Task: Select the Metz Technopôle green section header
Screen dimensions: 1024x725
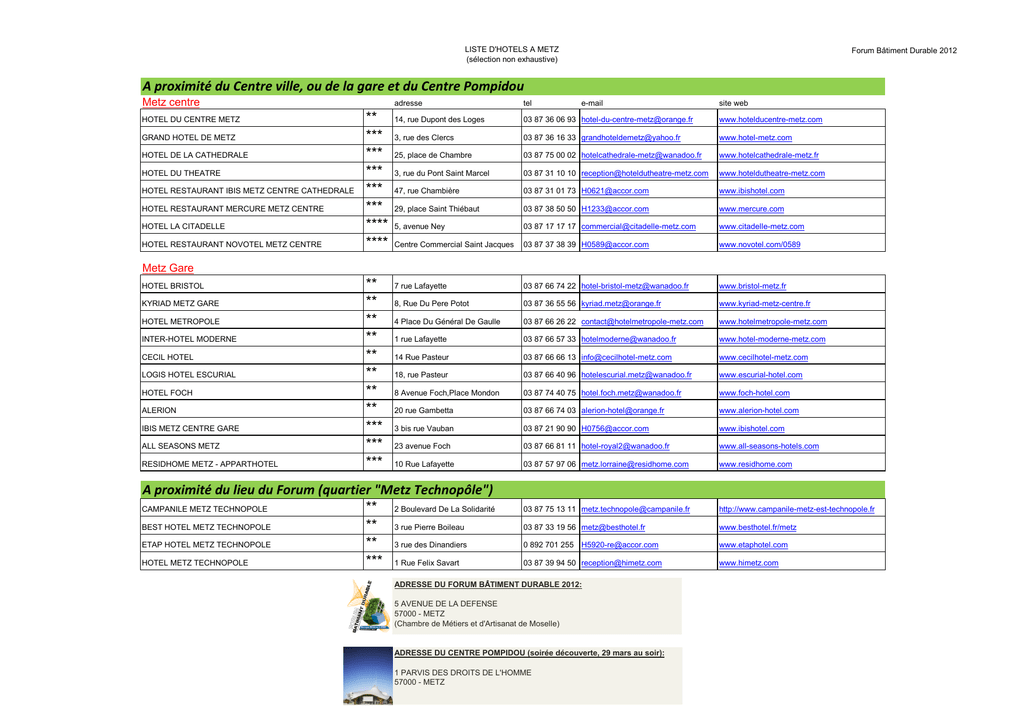Action: pyautogui.click(x=513, y=490)
